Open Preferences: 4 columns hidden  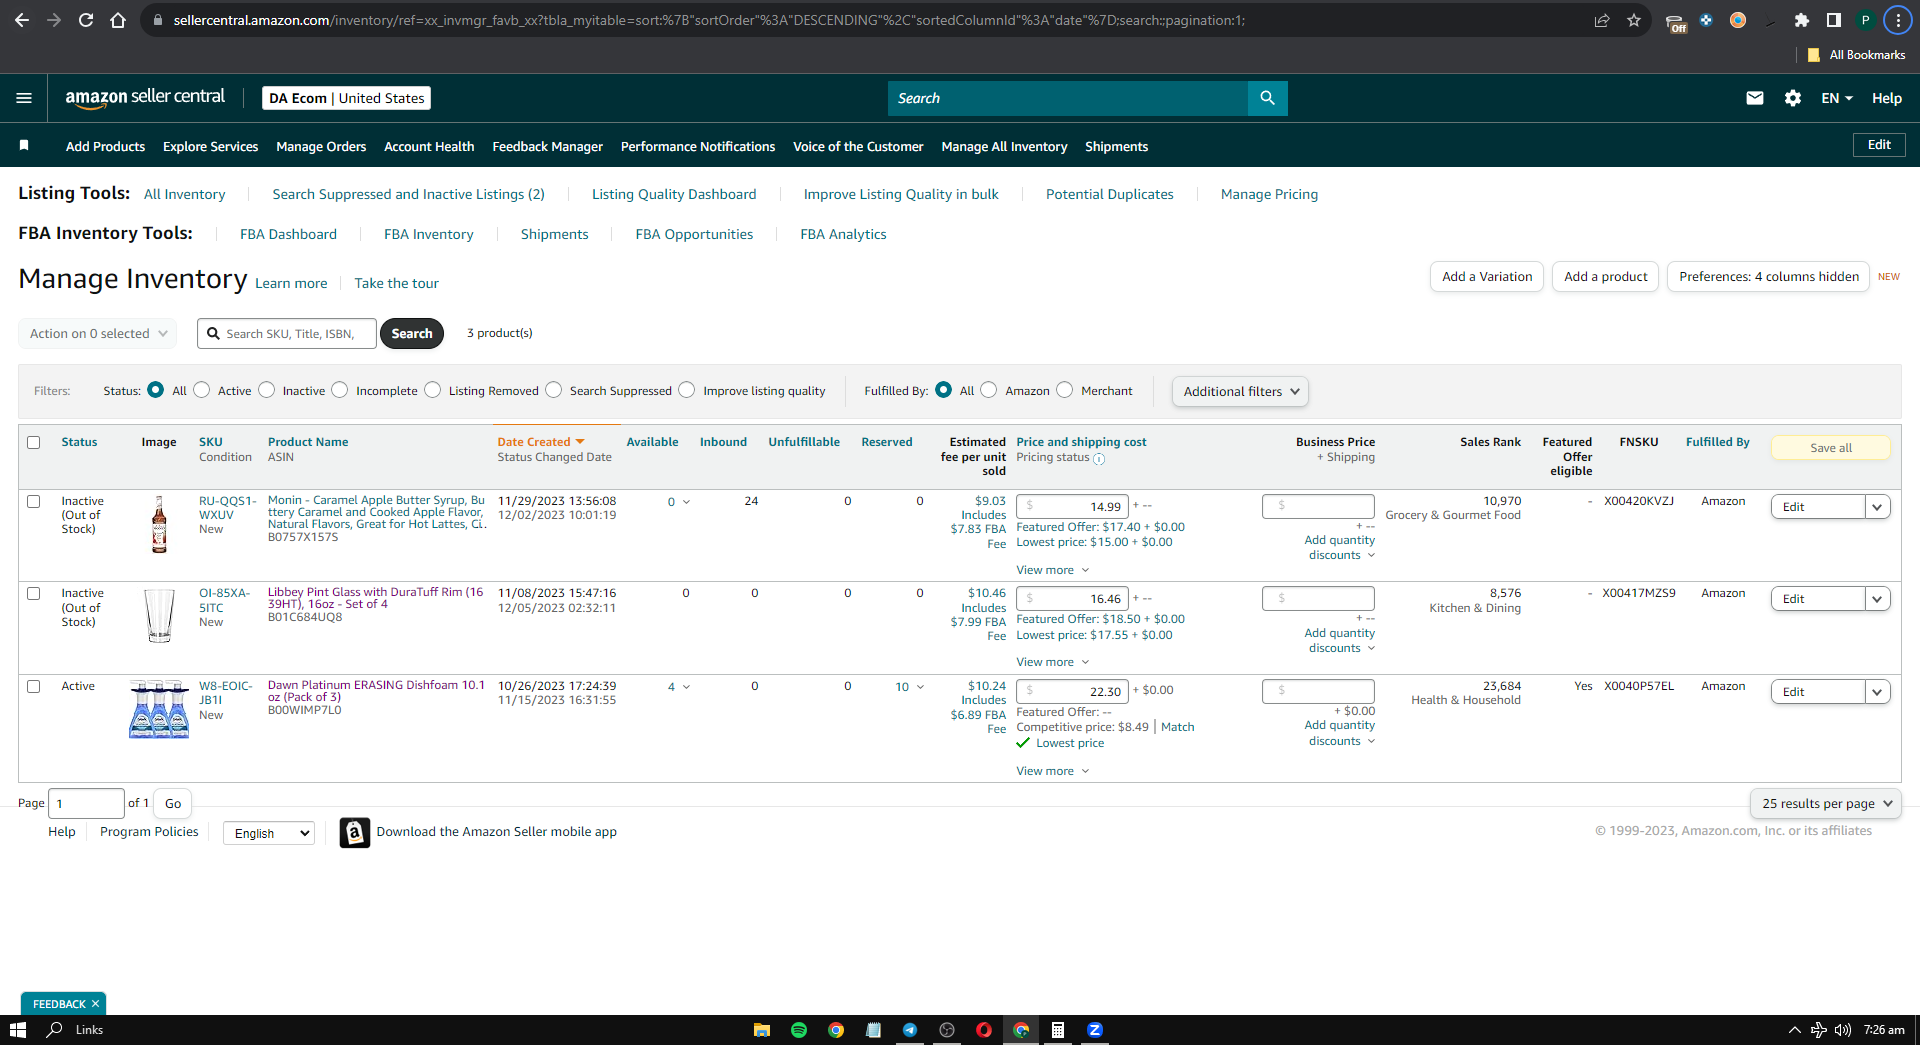tap(1769, 277)
